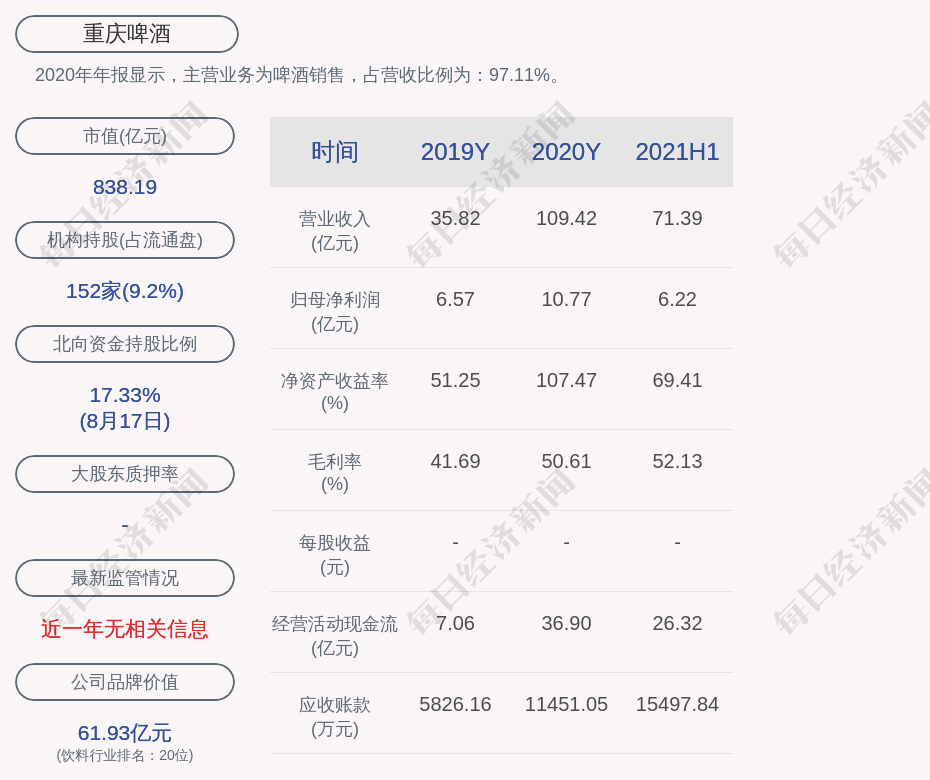Click the 重庆啤酒 title badge

click(125, 33)
